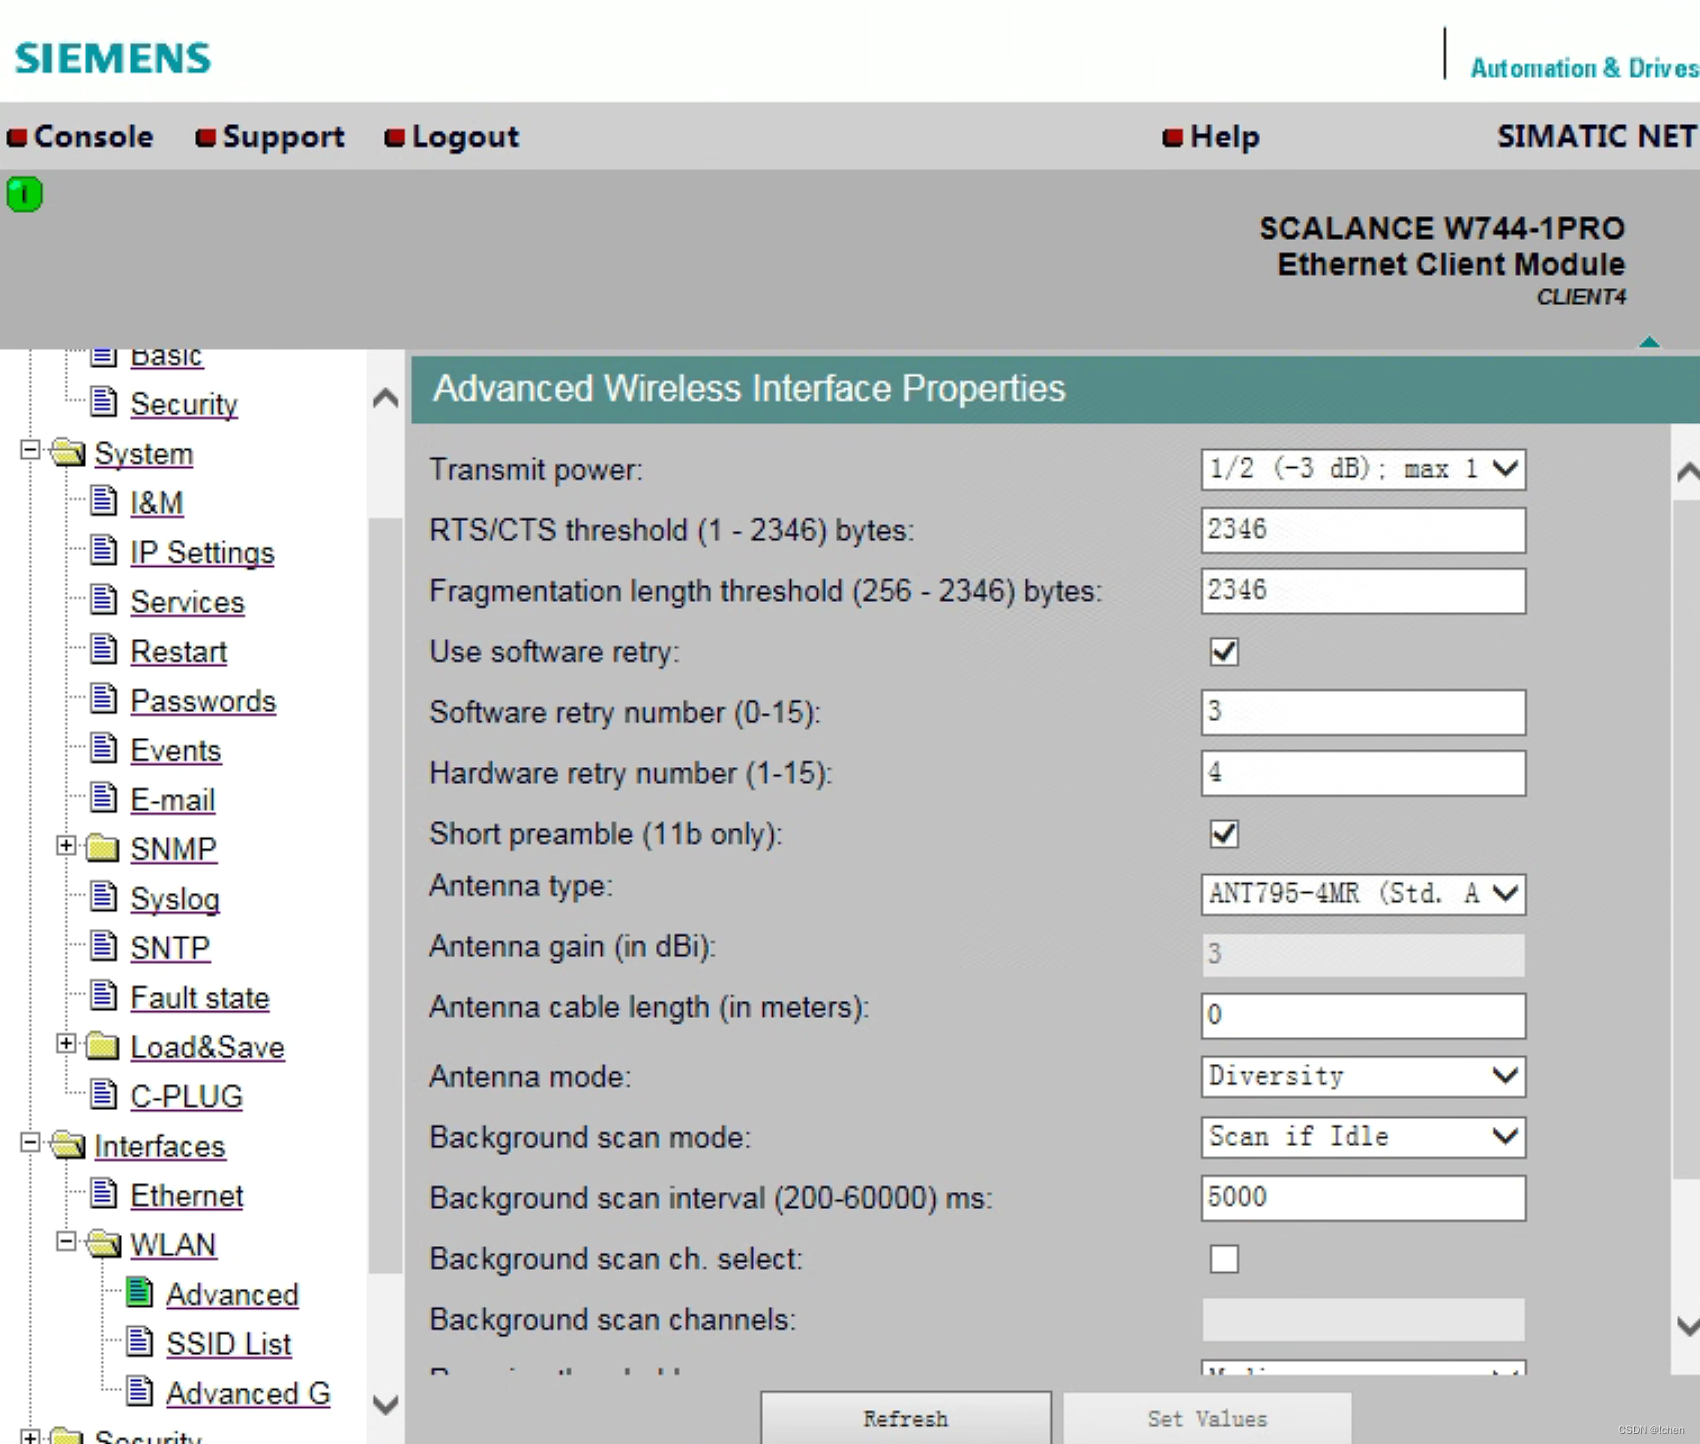The image size is (1700, 1444).
Task: Click the green Advanced page icon
Action: click(140, 1292)
